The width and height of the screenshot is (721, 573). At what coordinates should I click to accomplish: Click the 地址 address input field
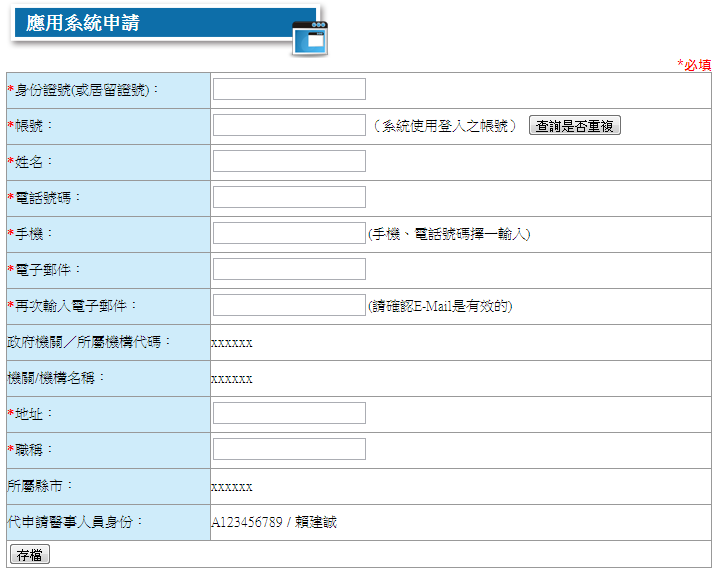[289, 413]
